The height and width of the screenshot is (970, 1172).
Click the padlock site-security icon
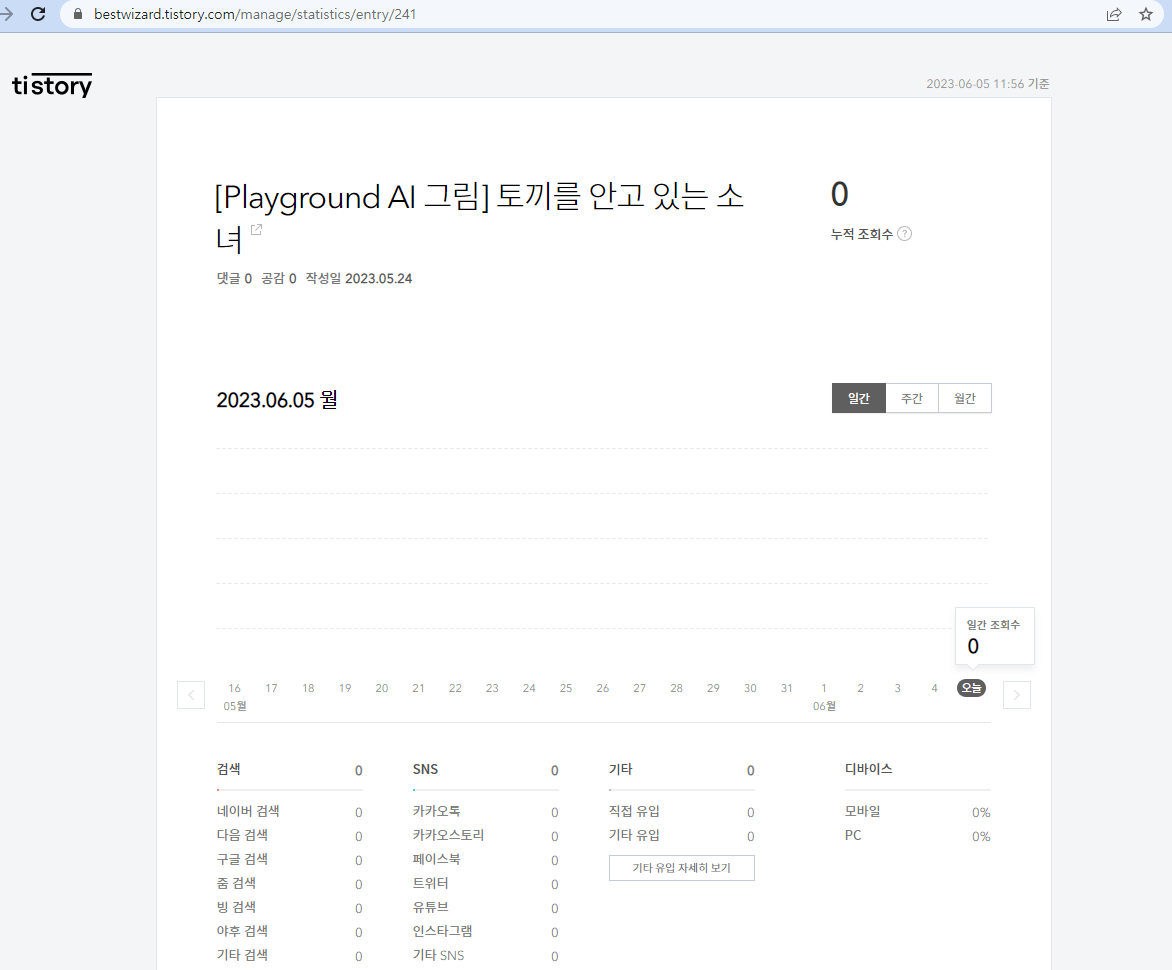pos(78,15)
